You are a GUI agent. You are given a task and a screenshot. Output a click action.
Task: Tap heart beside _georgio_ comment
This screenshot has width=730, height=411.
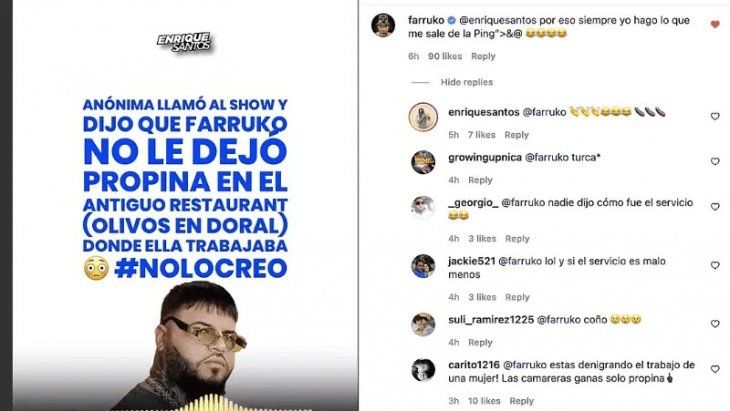(x=715, y=207)
